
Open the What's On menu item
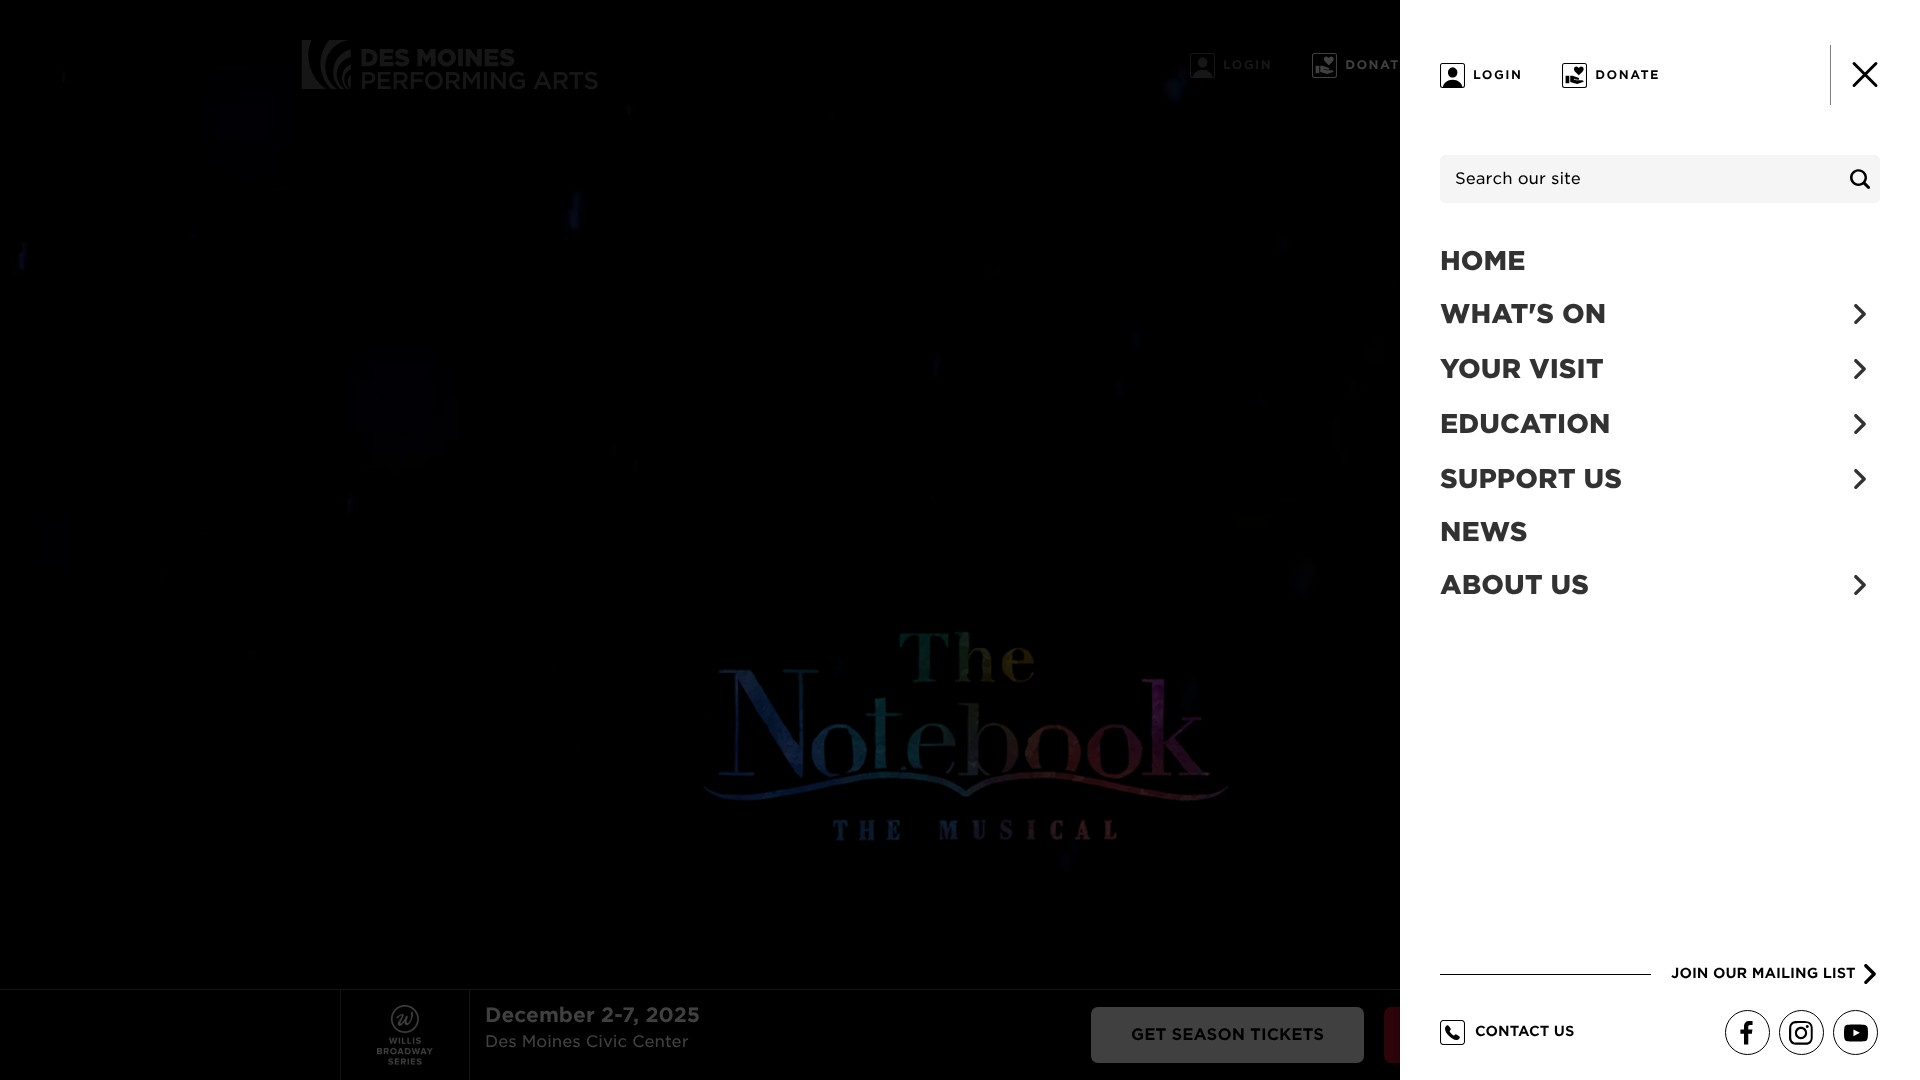(1523, 314)
